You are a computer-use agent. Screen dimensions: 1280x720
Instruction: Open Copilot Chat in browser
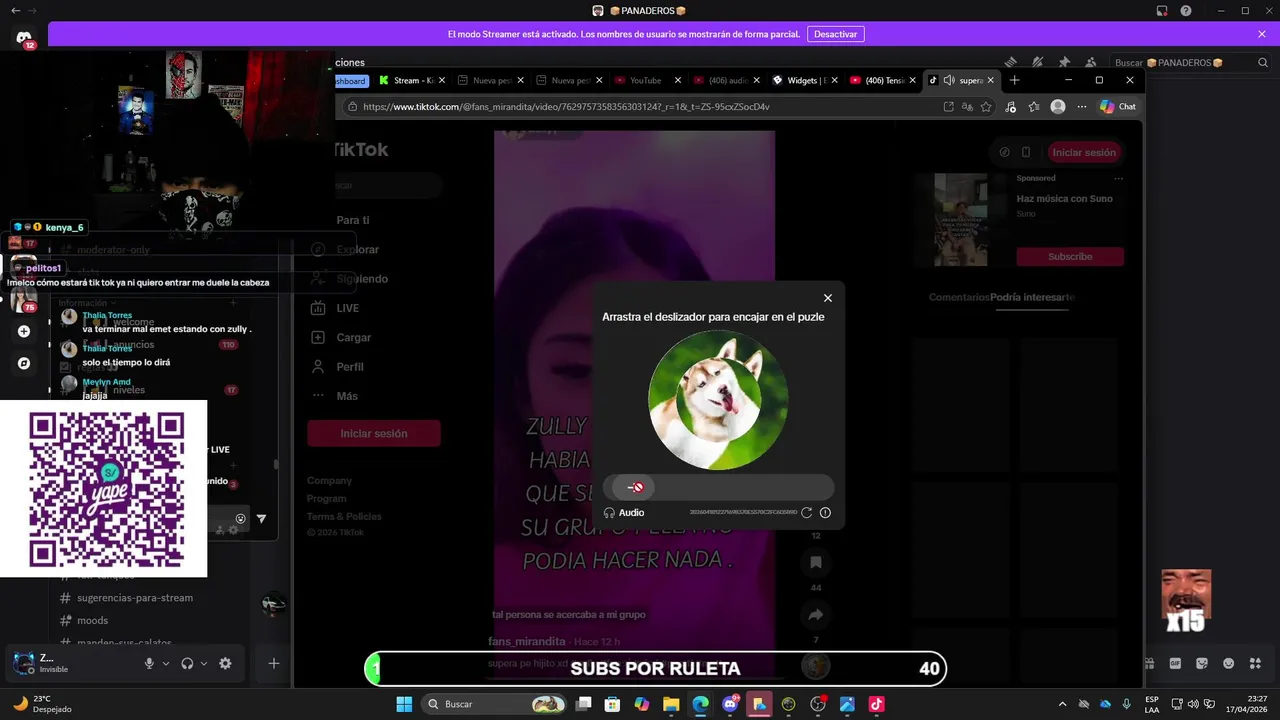click(1118, 107)
